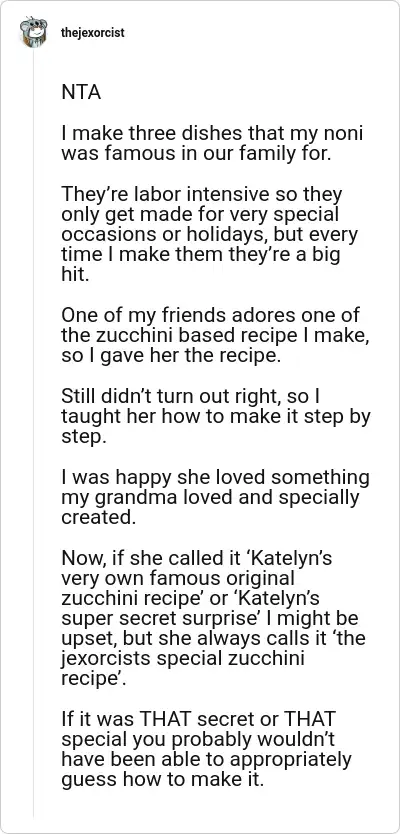The height and width of the screenshot is (834, 400).
Task: Select the paragraph starting 'I make three dishes'
Action: (x=212, y=143)
